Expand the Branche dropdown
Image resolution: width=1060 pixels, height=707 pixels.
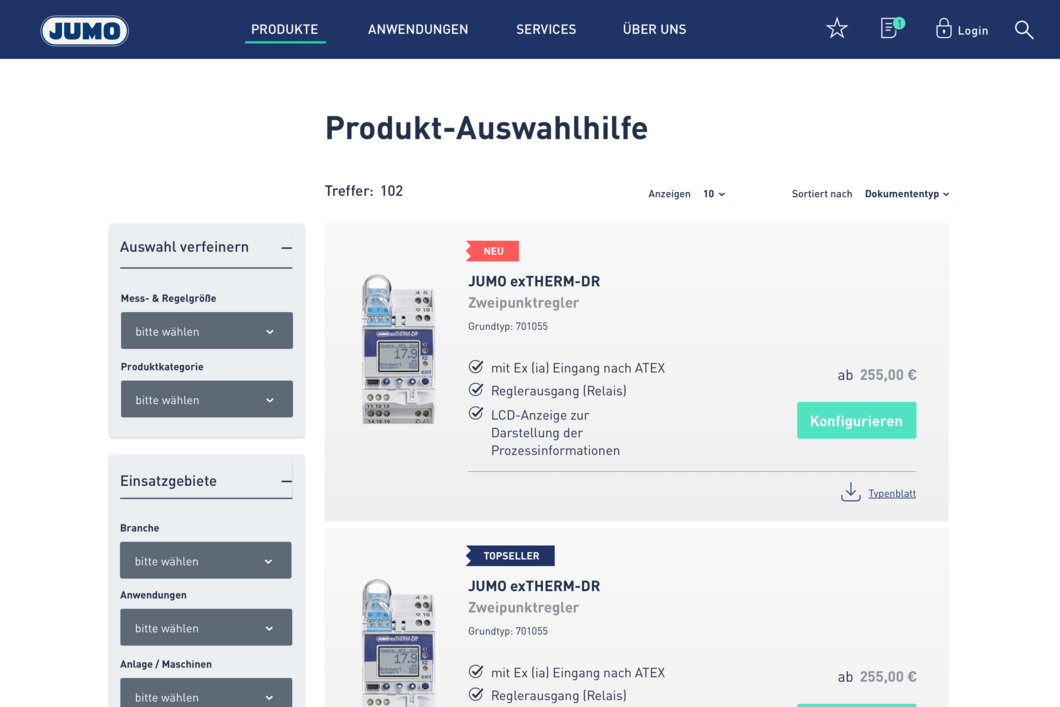coord(206,561)
